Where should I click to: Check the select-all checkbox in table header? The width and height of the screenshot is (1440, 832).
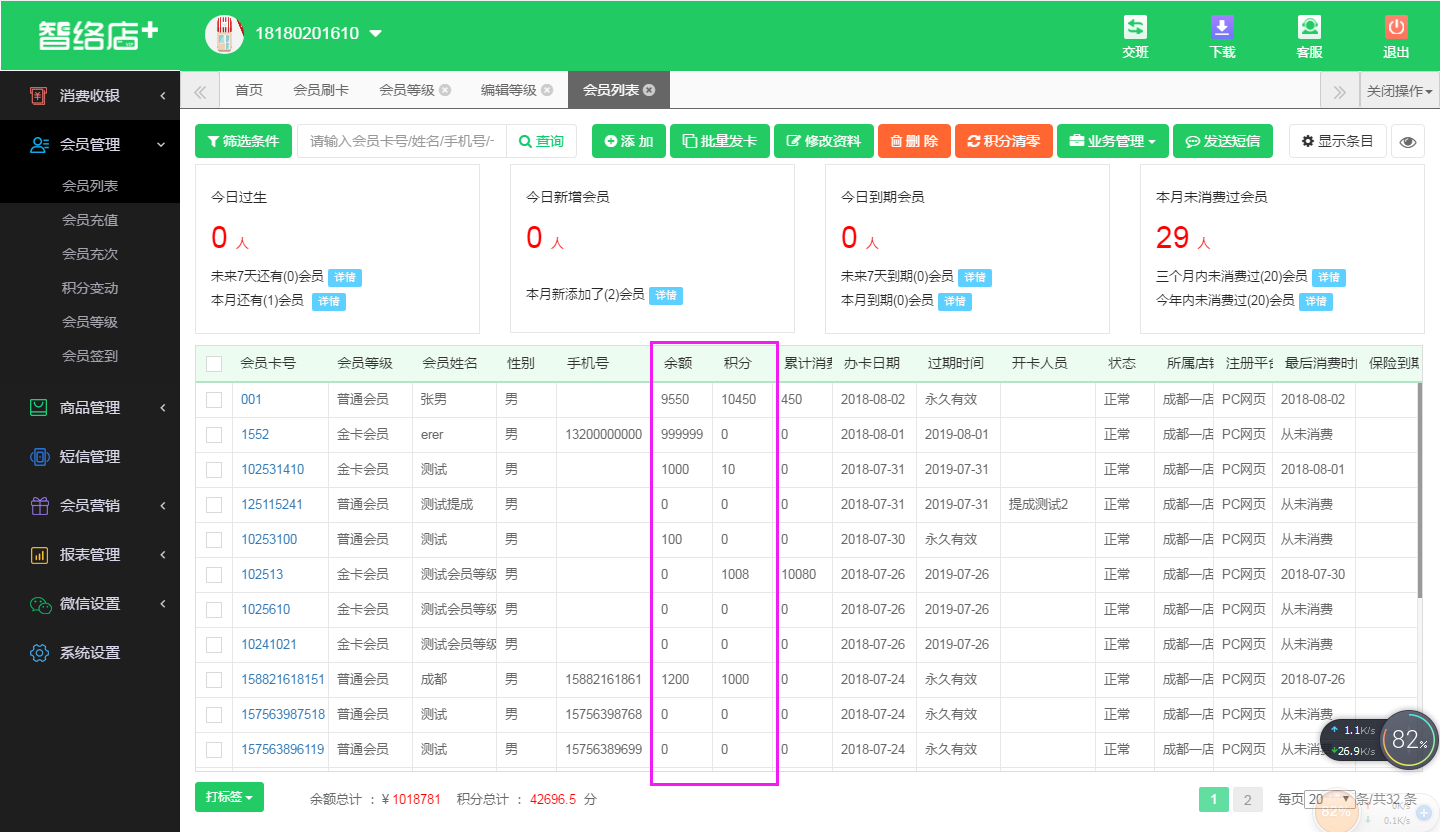214,364
